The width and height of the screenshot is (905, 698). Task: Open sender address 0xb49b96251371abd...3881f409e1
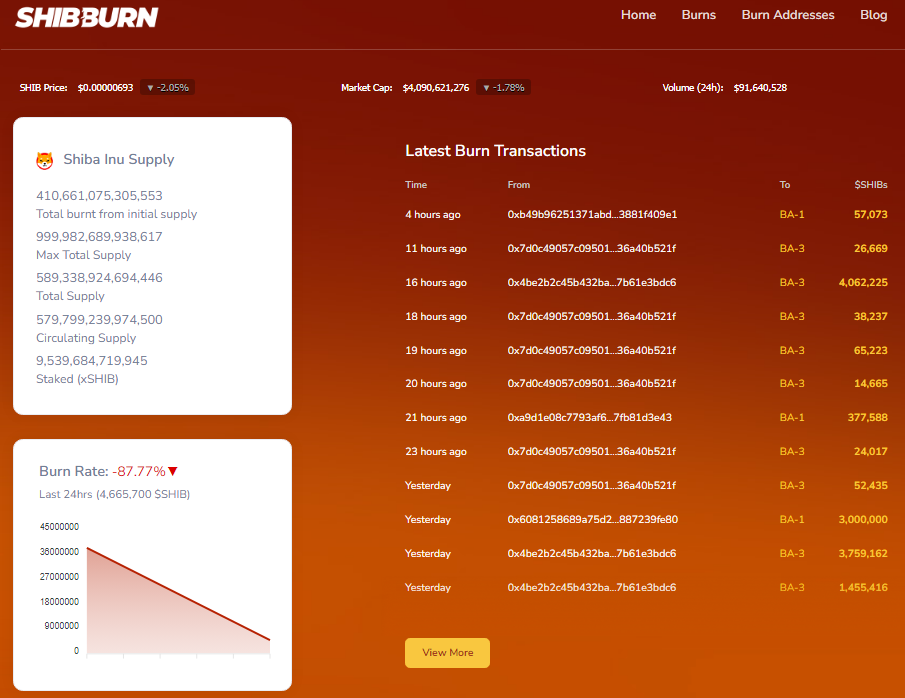click(592, 215)
